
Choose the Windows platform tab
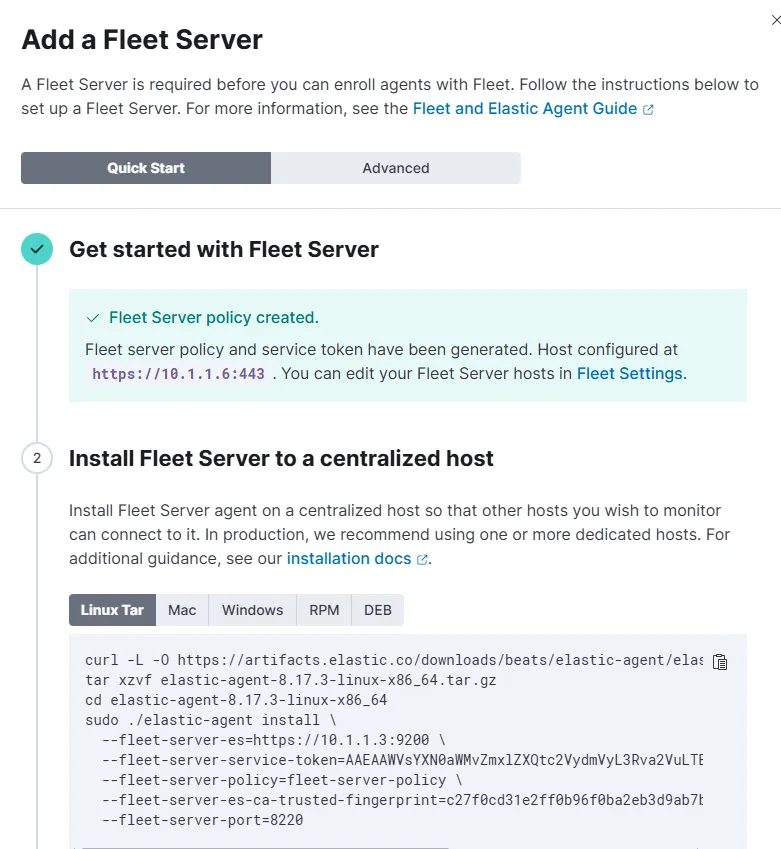coord(253,610)
